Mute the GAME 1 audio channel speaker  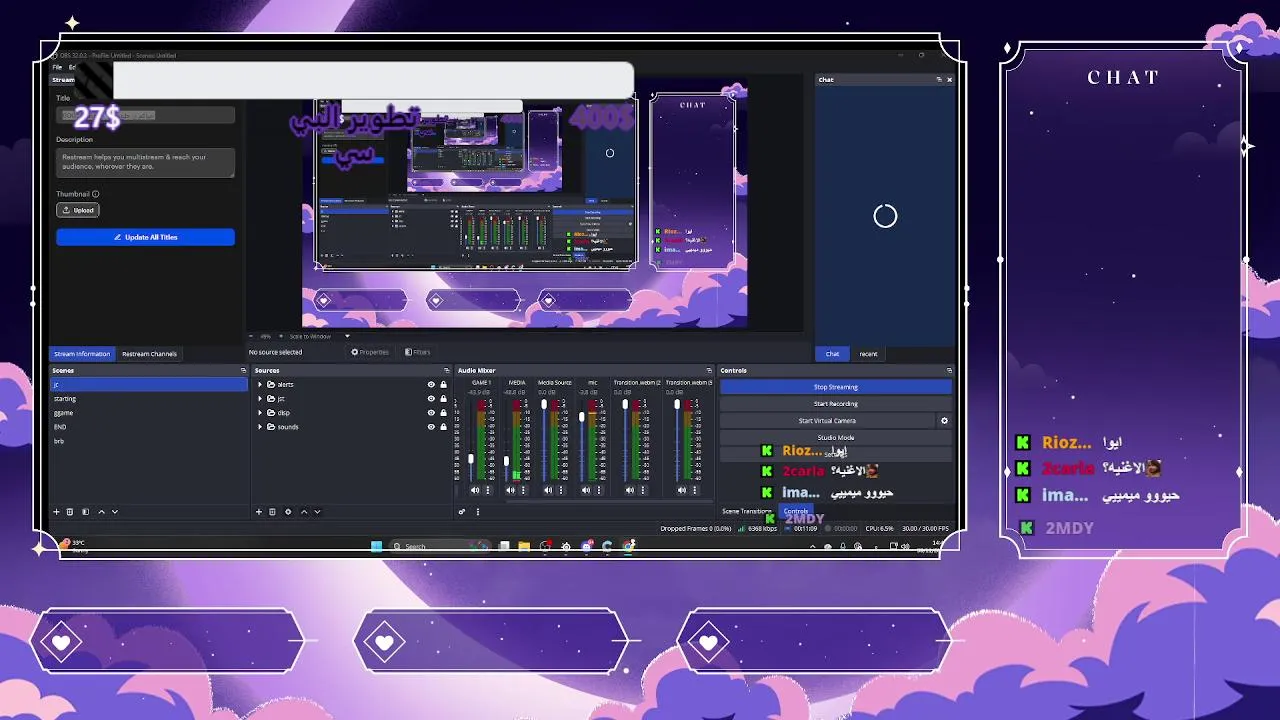(475, 490)
